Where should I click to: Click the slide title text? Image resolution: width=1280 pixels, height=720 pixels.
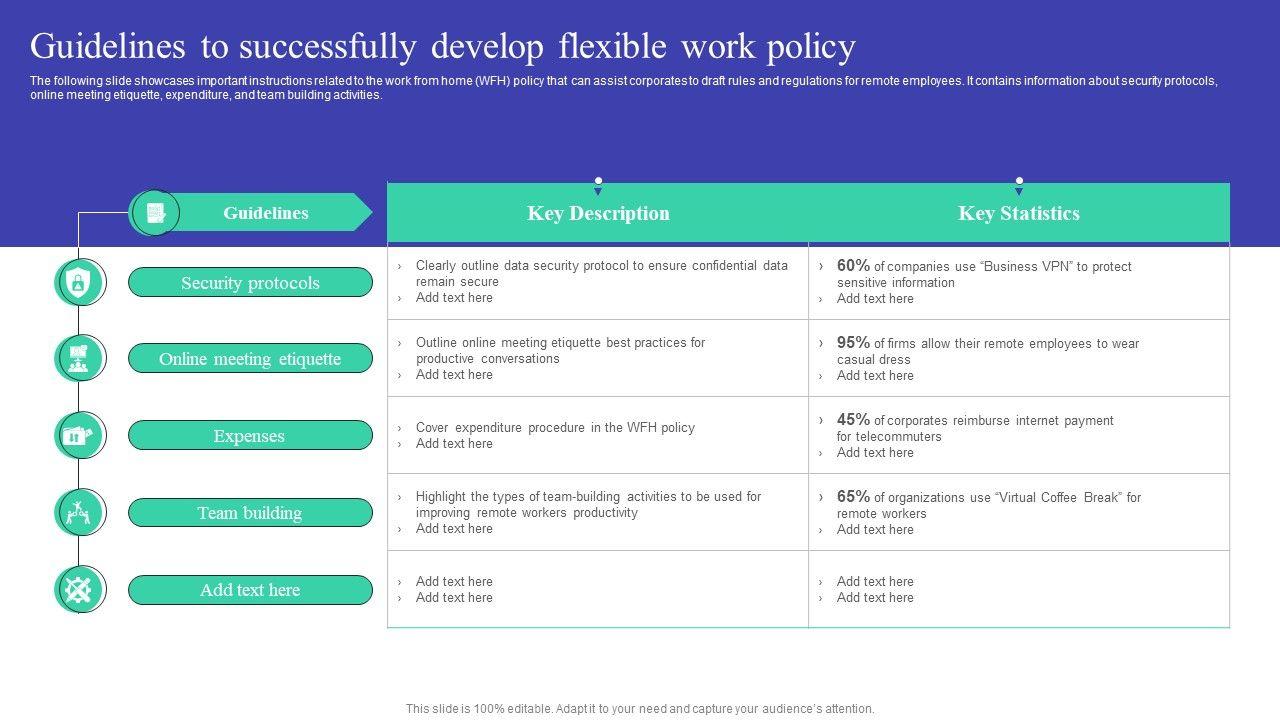[442, 47]
